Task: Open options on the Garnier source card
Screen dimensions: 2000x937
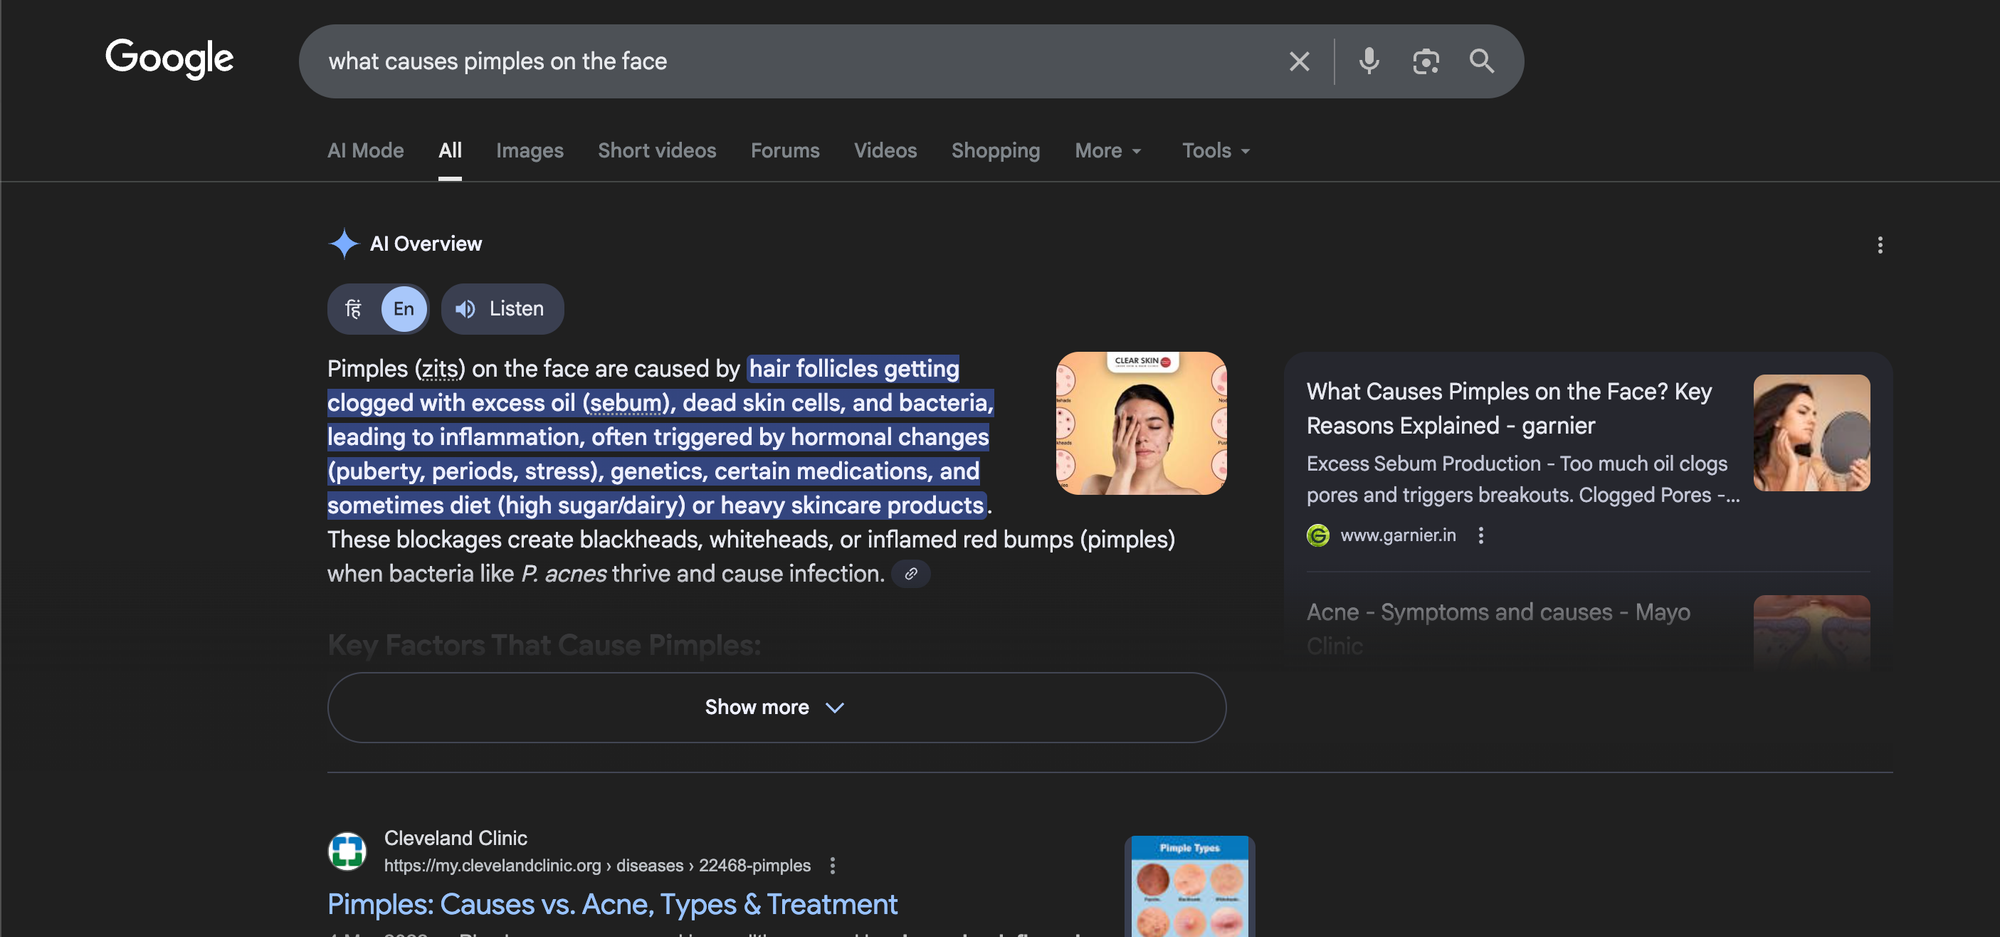Action: click(x=1480, y=535)
